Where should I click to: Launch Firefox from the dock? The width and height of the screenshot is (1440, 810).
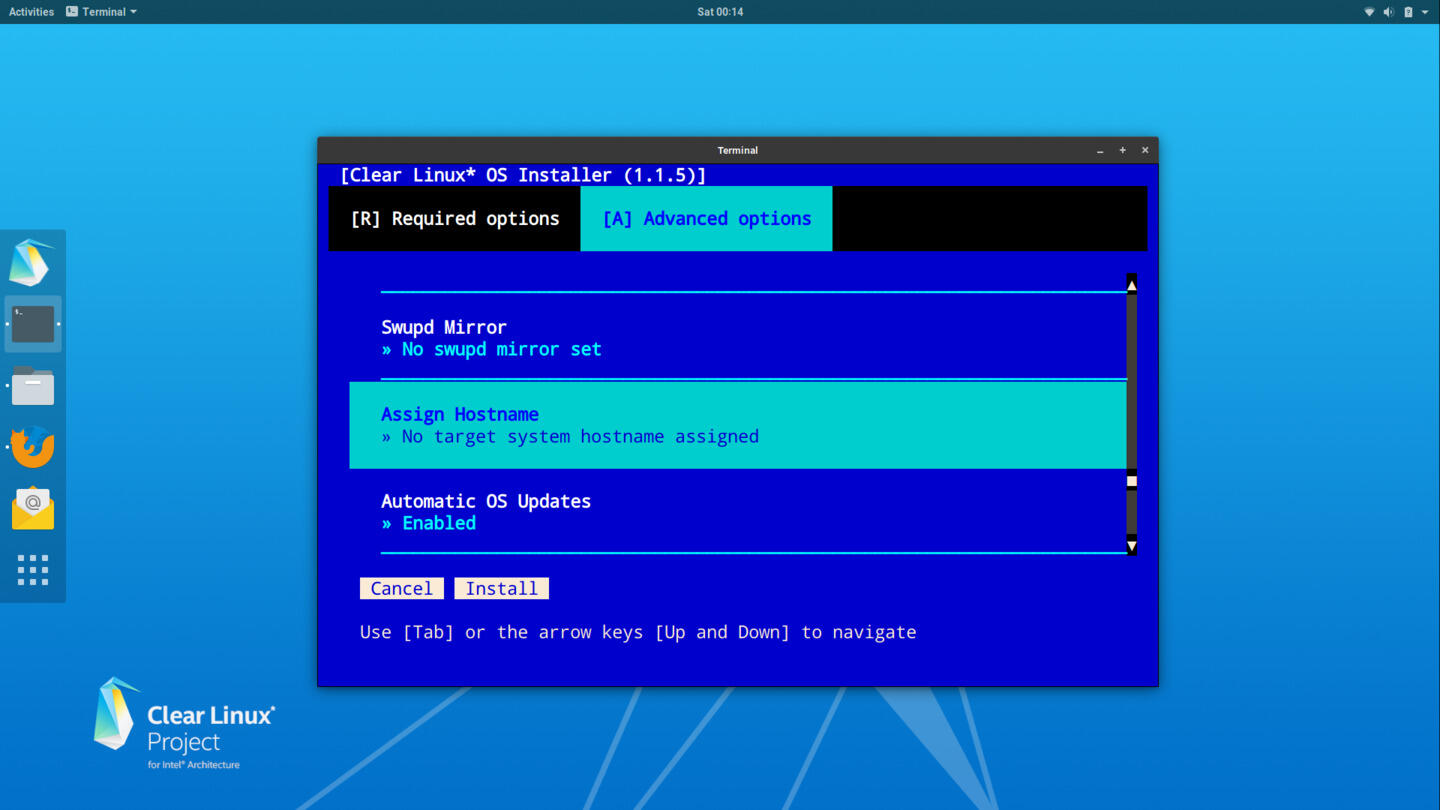coord(32,447)
